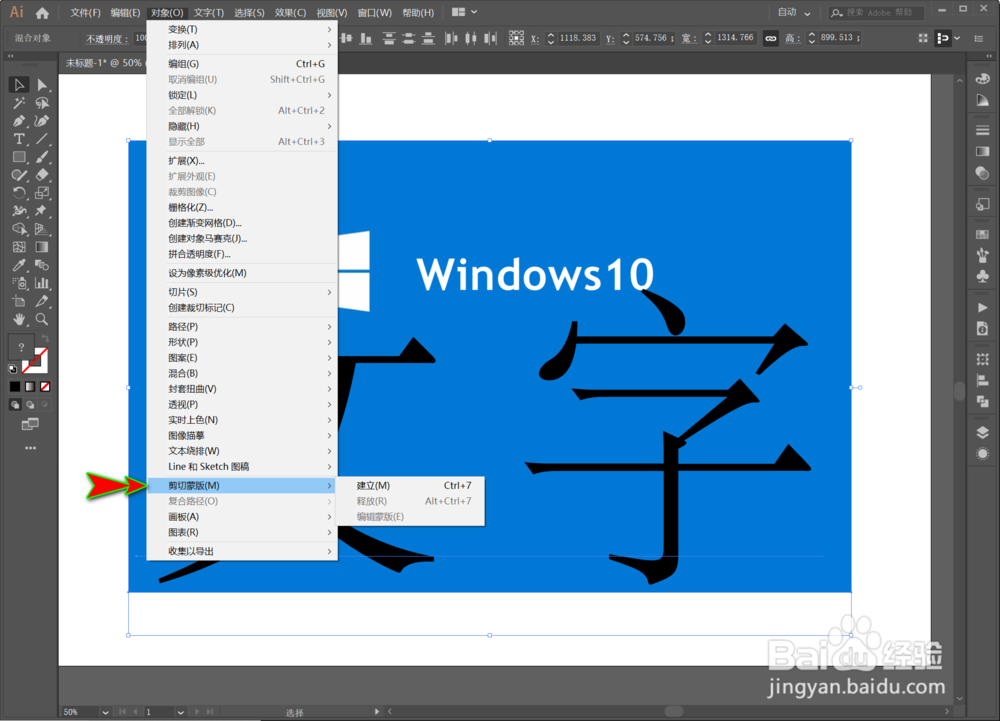Open the 效果(C) menu
The image size is (1000, 721).
tap(291, 13)
